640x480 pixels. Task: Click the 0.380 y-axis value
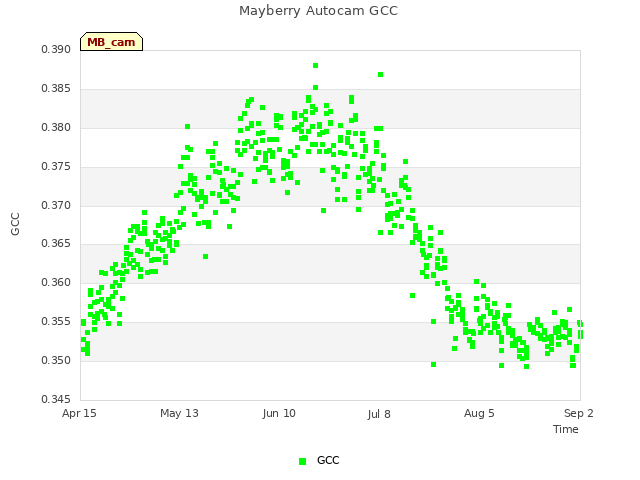pyautogui.click(x=56, y=128)
